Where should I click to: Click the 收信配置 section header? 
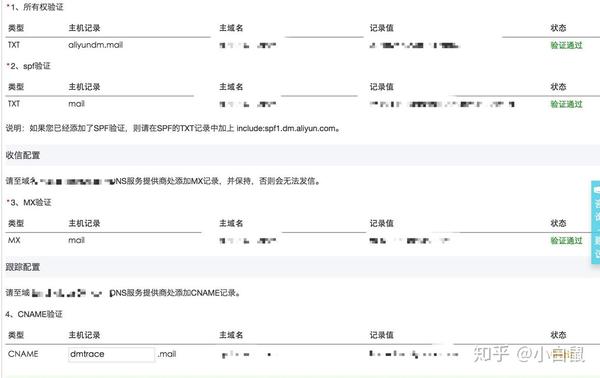coord(23,155)
